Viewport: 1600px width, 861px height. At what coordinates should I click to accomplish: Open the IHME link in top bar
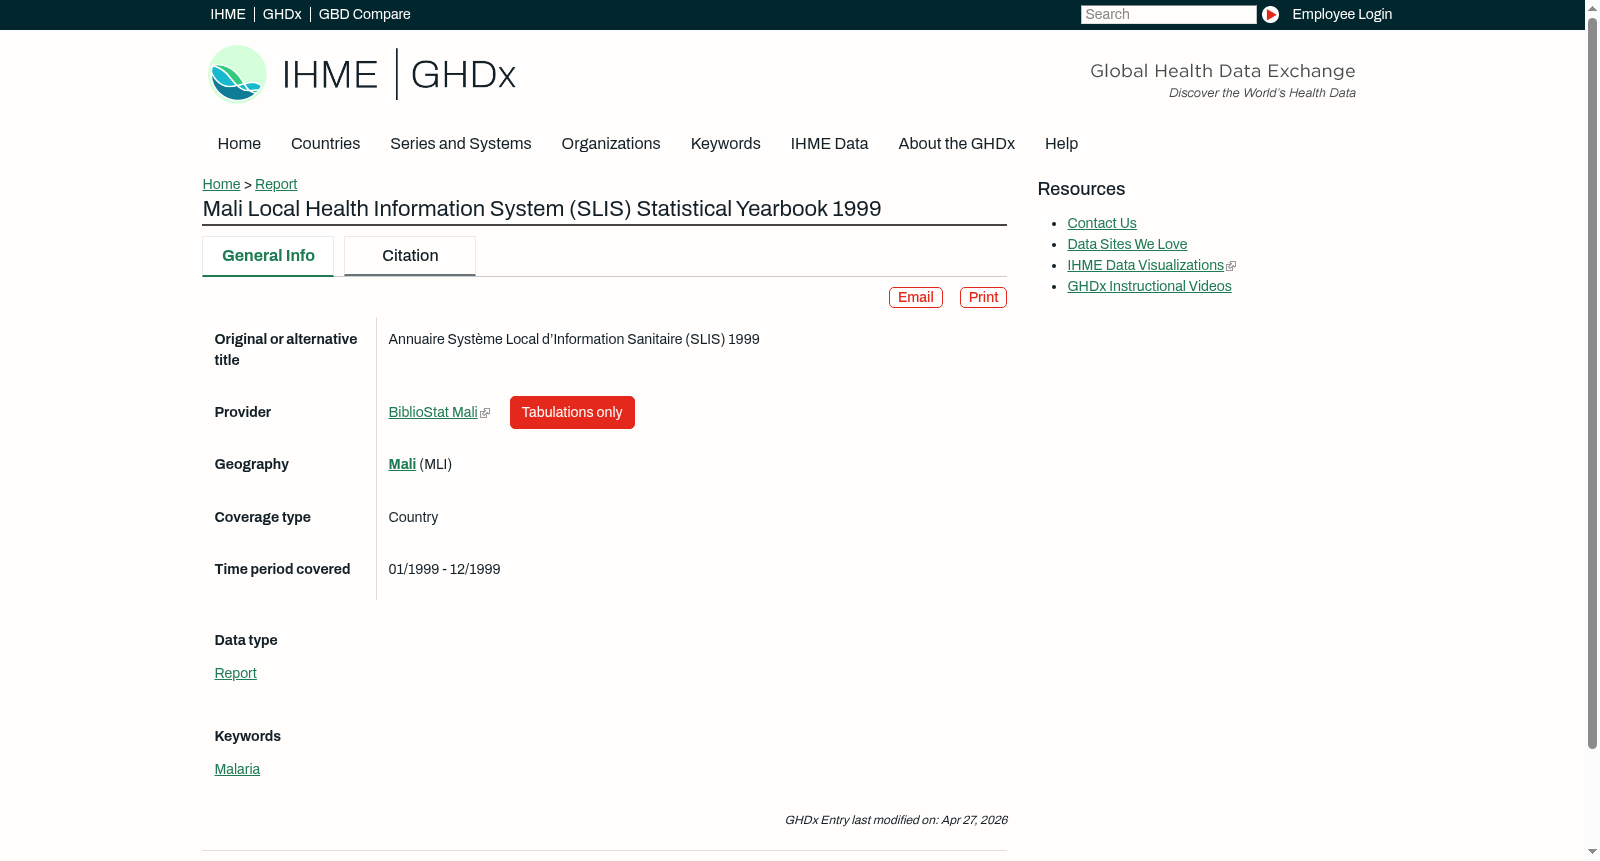tap(228, 14)
